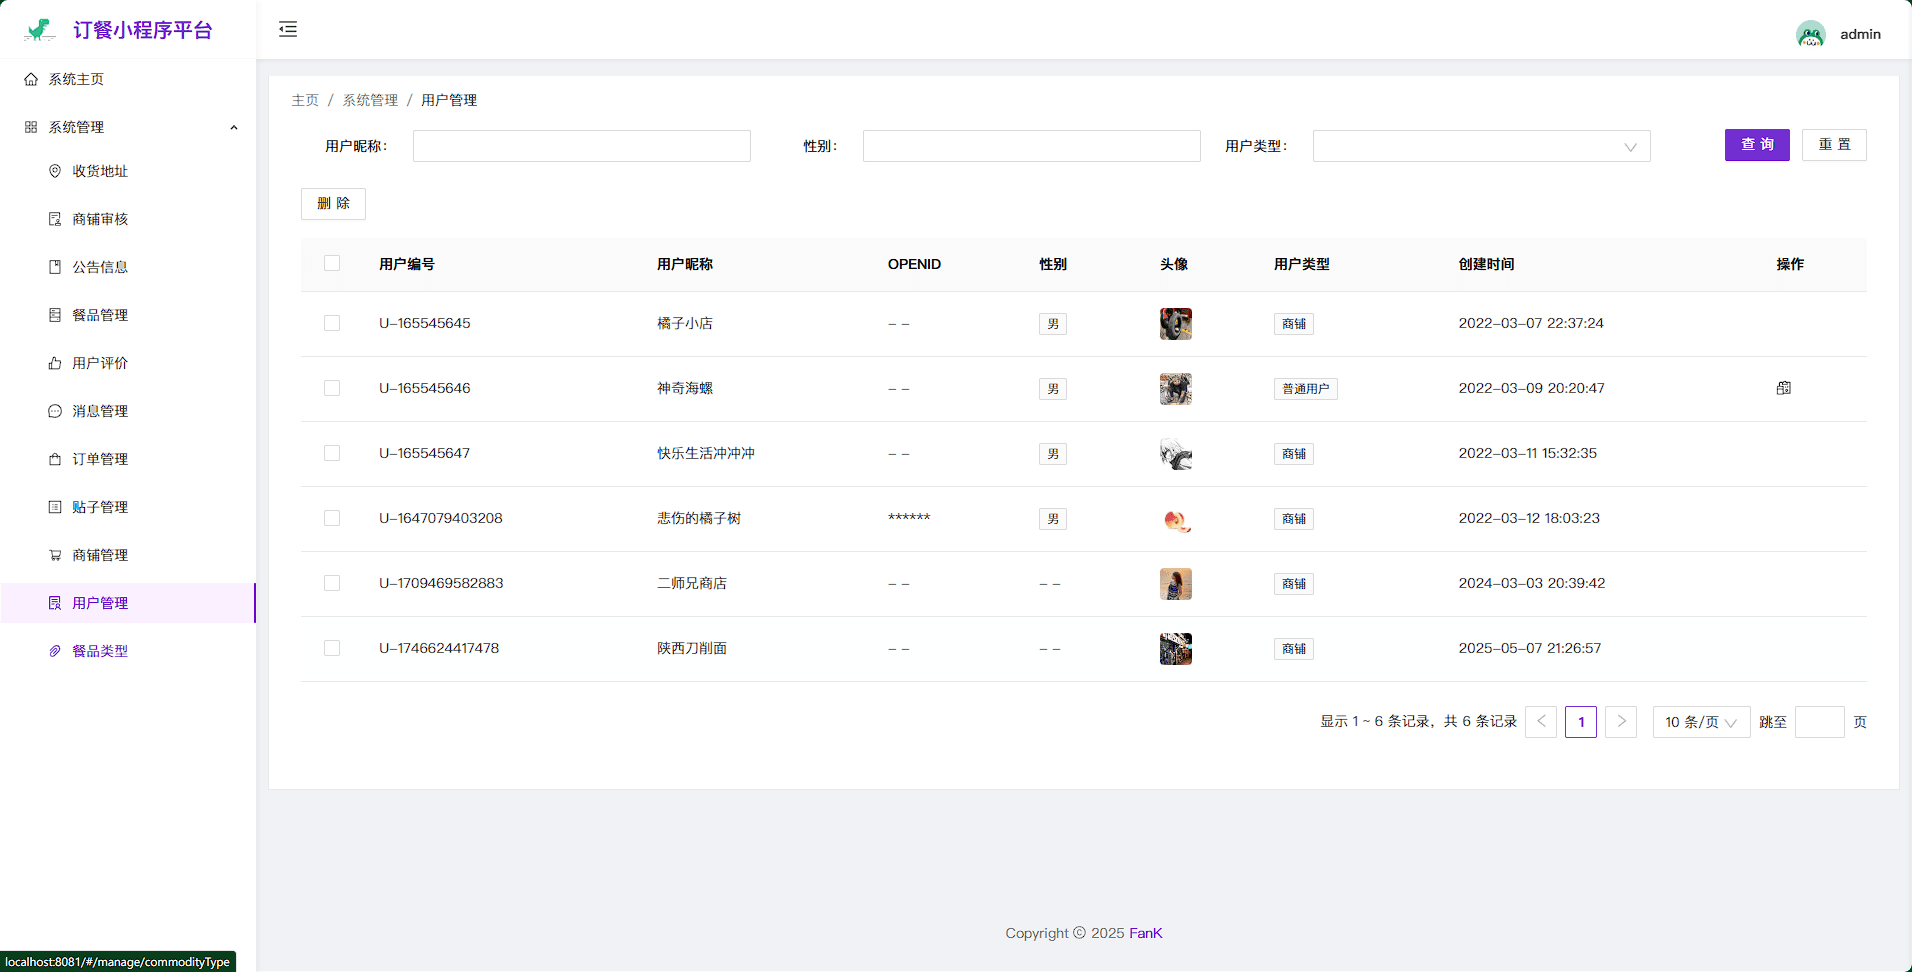Click the dinosaur logo icon
The image size is (1912, 972).
[x=40, y=30]
